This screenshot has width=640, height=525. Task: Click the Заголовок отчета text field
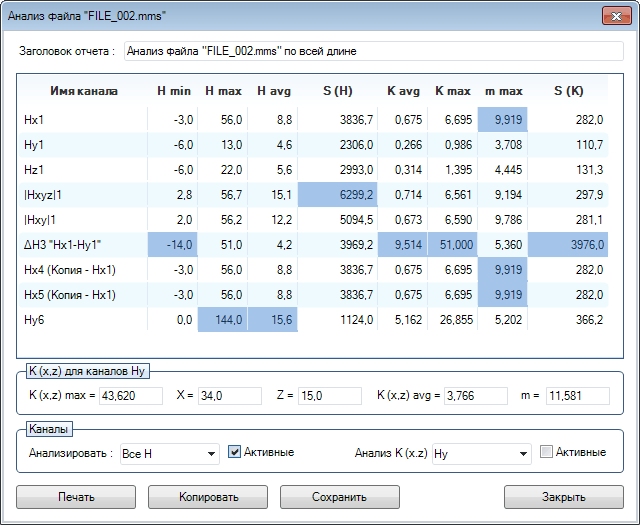[x=373, y=51]
